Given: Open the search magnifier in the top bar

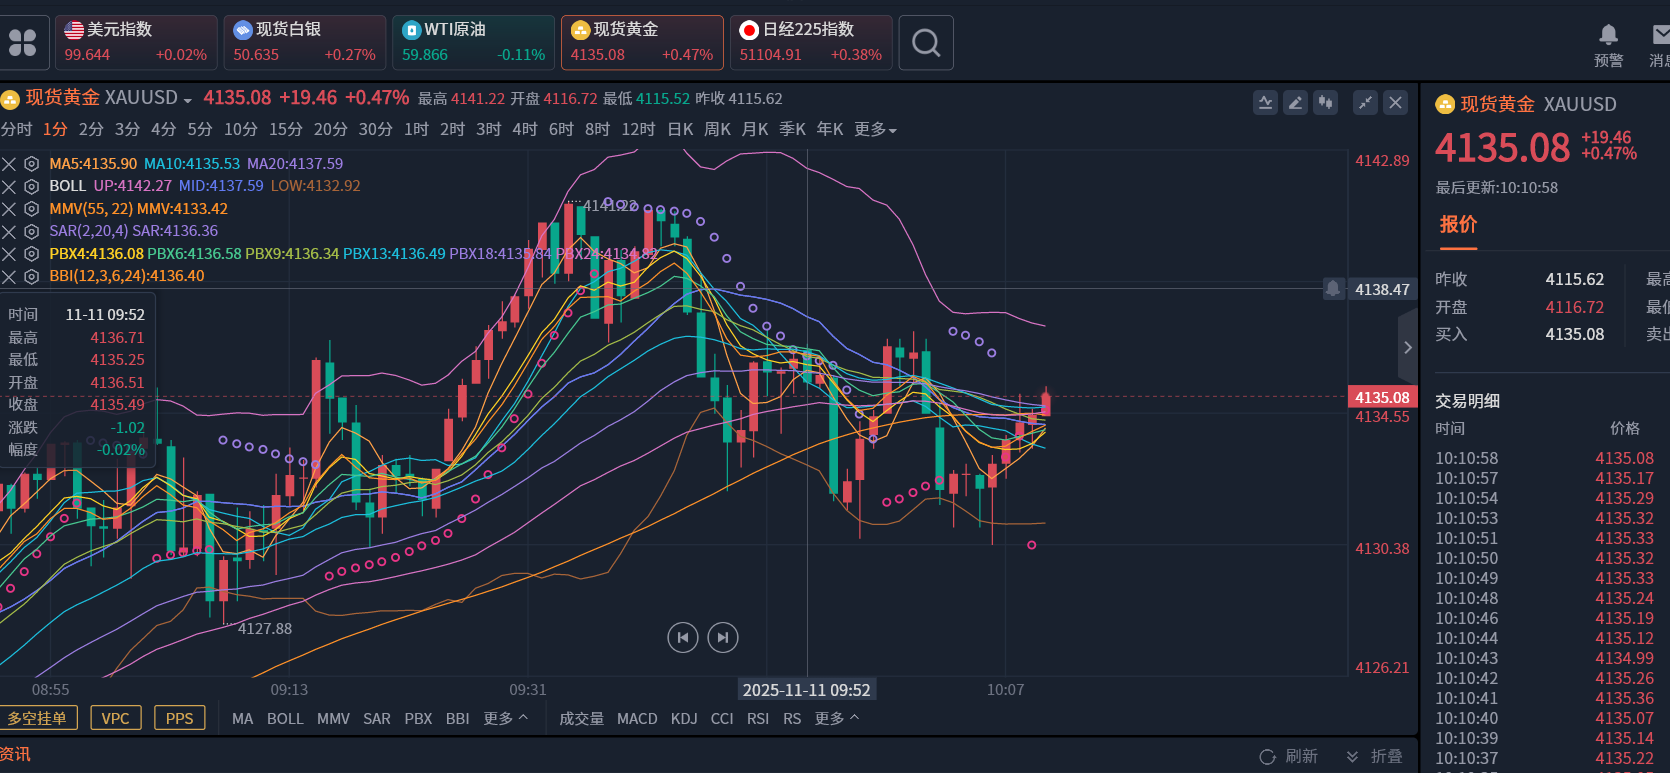Looking at the screenshot, I should tap(926, 43).
